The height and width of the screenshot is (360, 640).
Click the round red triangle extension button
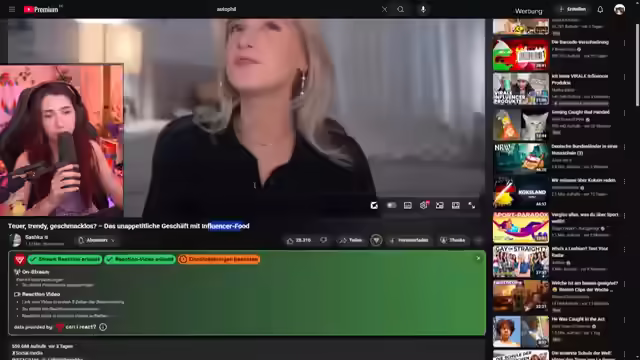376,240
